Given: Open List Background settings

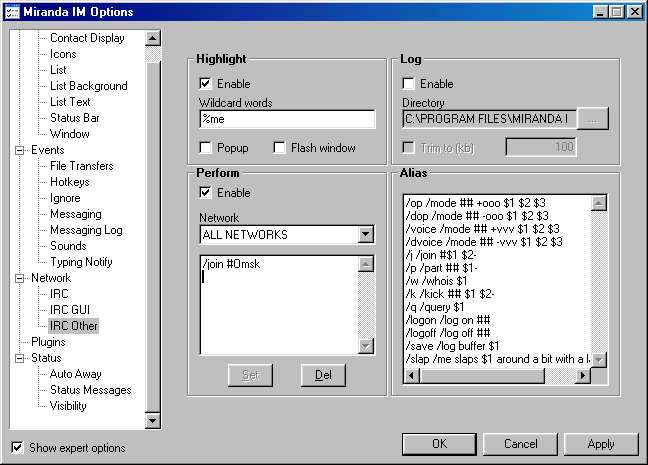Looking at the screenshot, I should pyautogui.click(x=89, y=86).
